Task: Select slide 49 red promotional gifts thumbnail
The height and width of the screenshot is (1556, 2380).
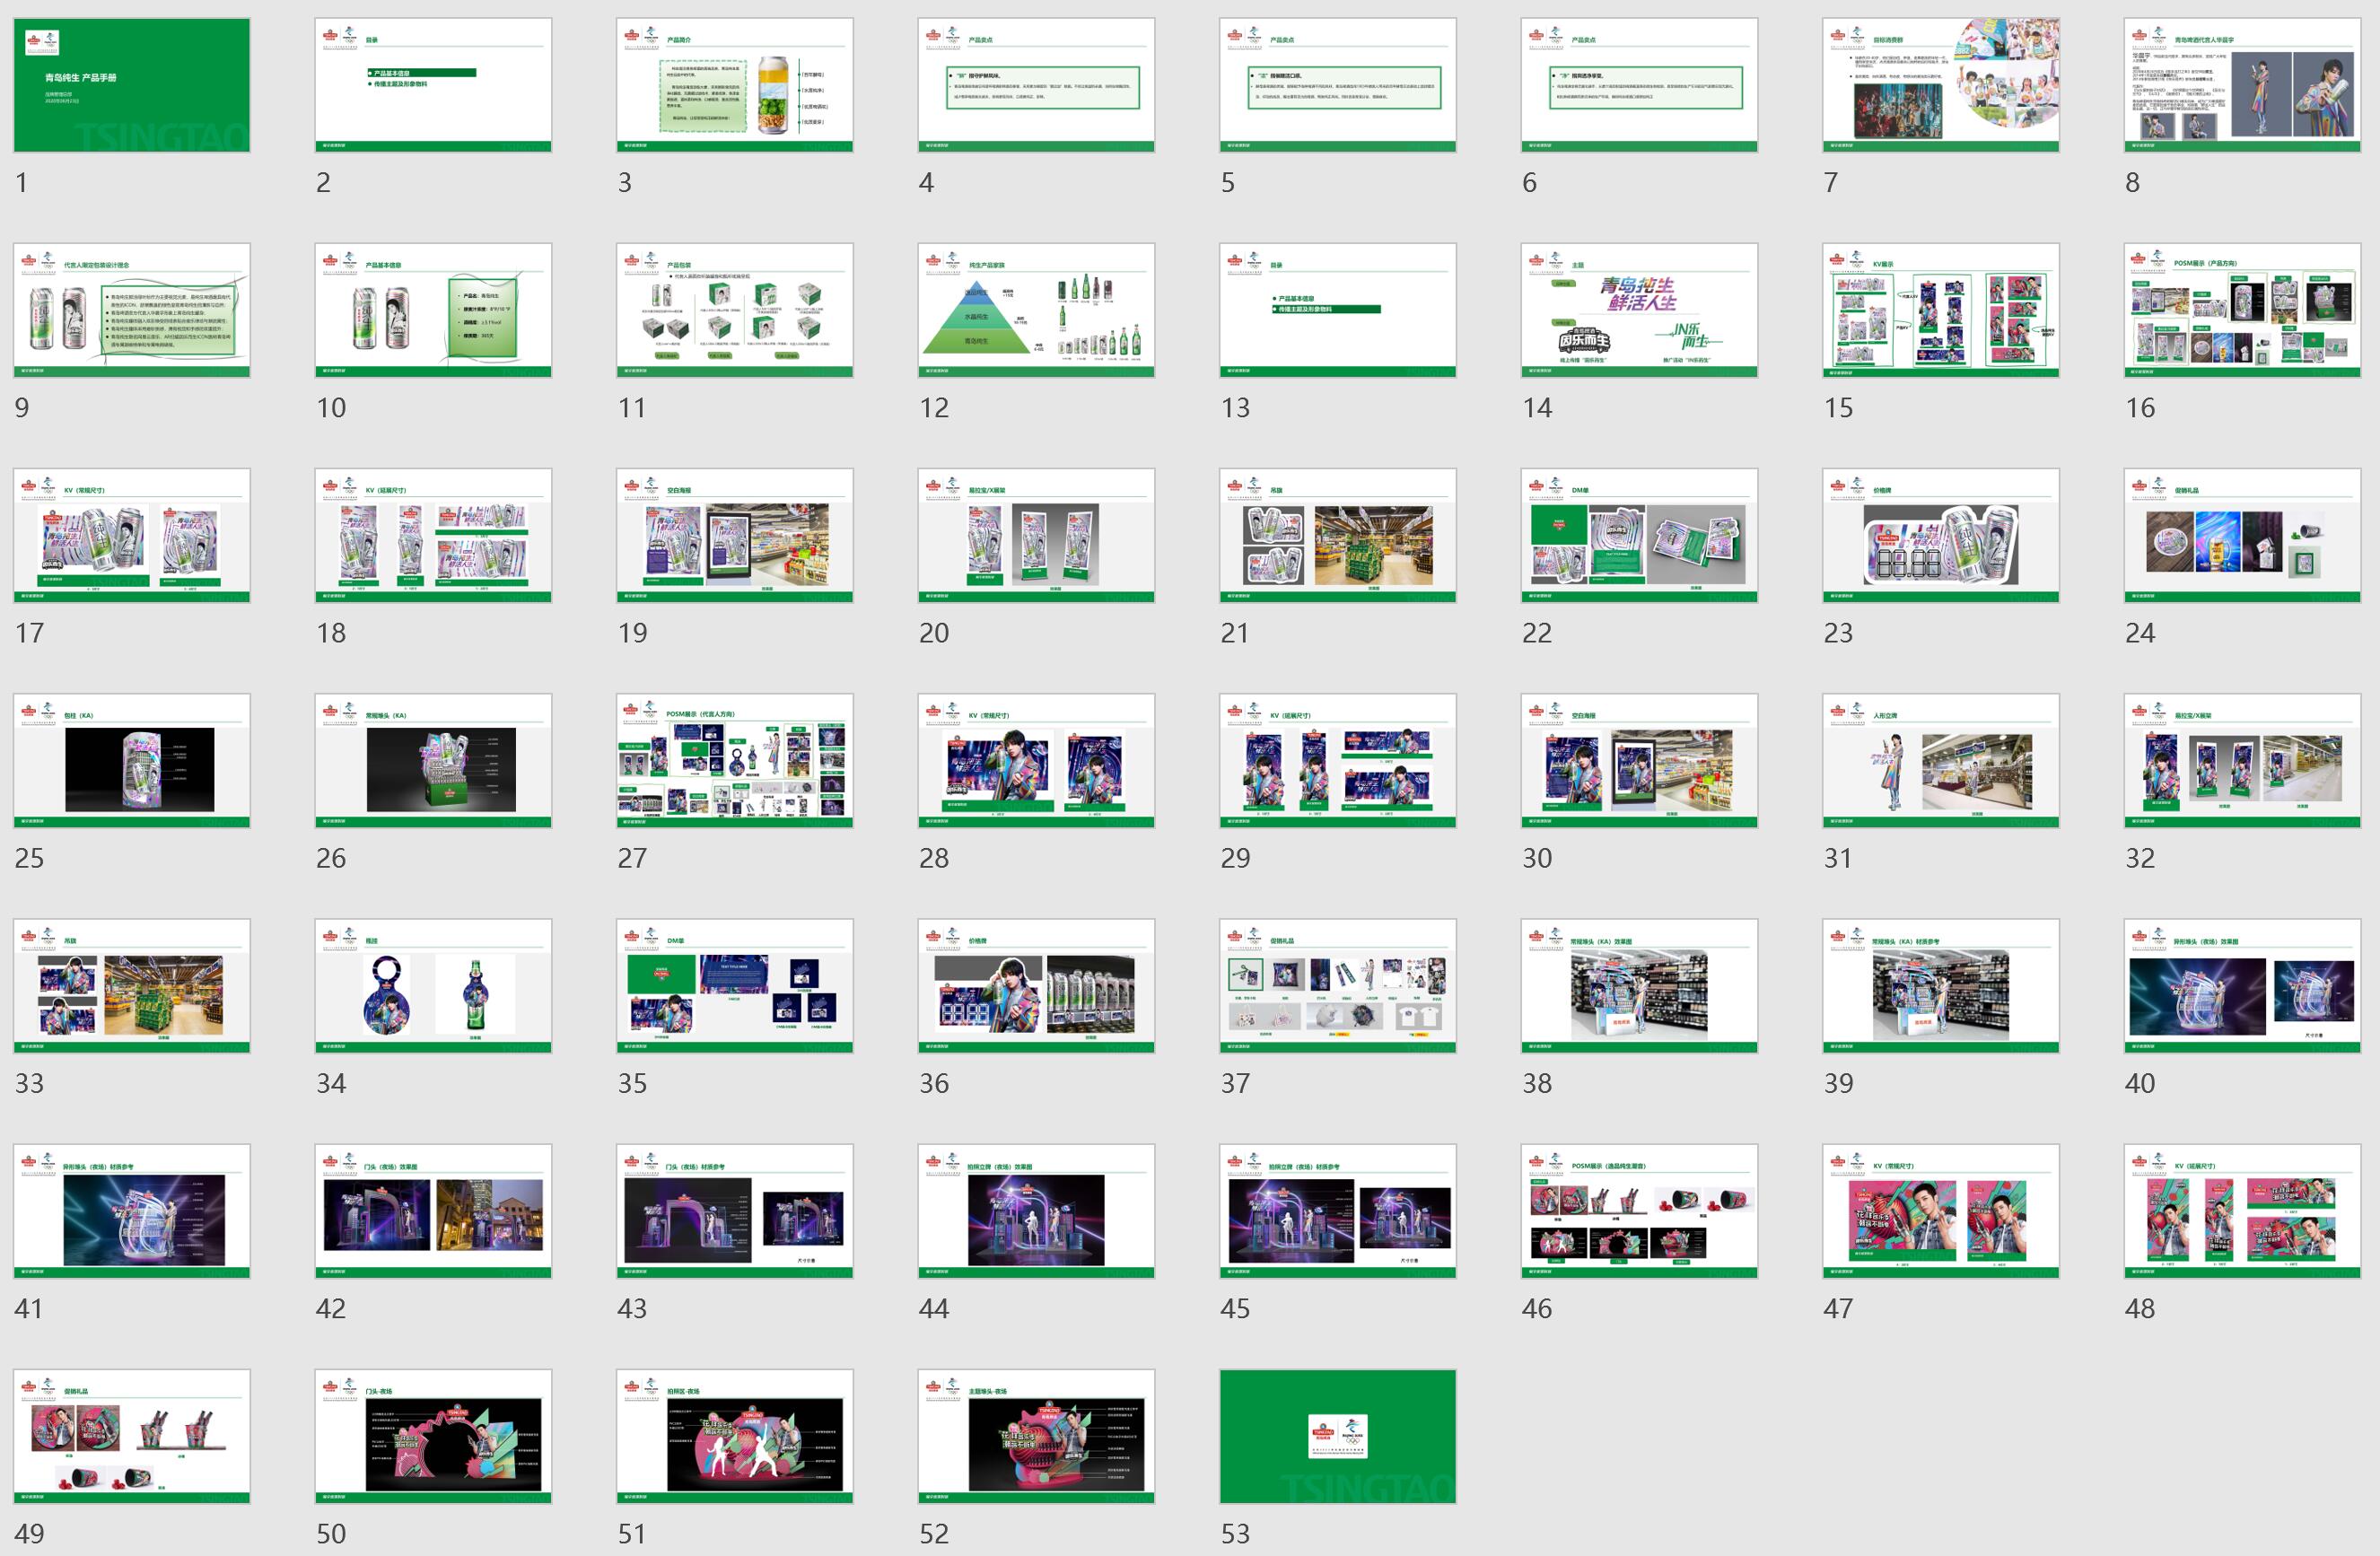Action: pyautogui.click(x=132, y=1437)
